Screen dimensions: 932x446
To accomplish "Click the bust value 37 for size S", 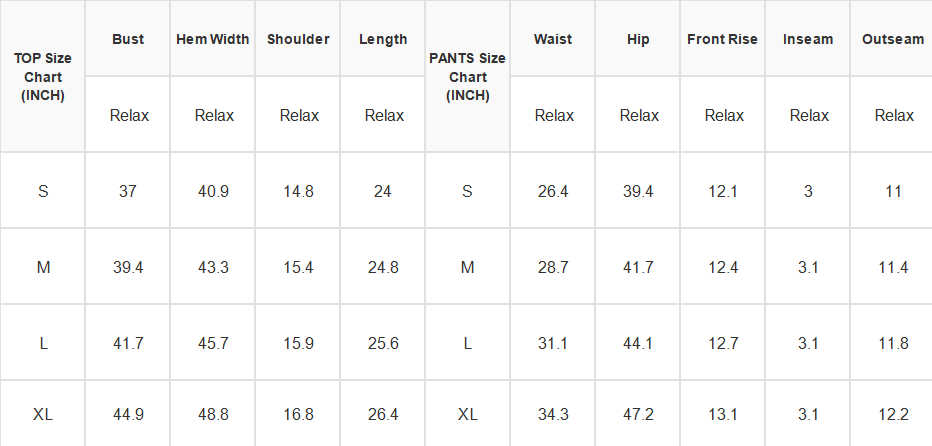I will (128, 191).
